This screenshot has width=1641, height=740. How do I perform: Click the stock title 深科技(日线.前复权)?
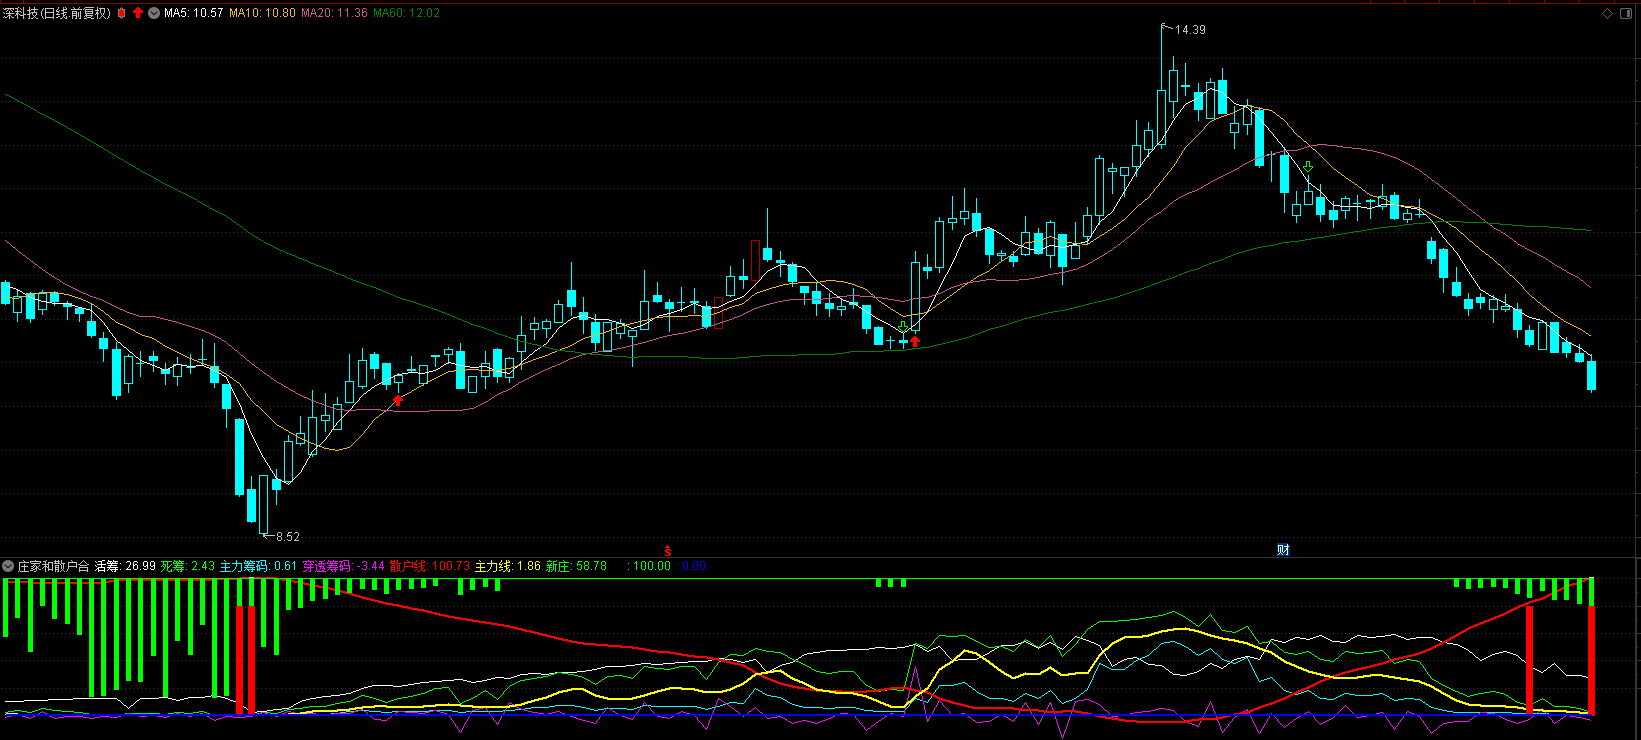click(x=57, y=13)
